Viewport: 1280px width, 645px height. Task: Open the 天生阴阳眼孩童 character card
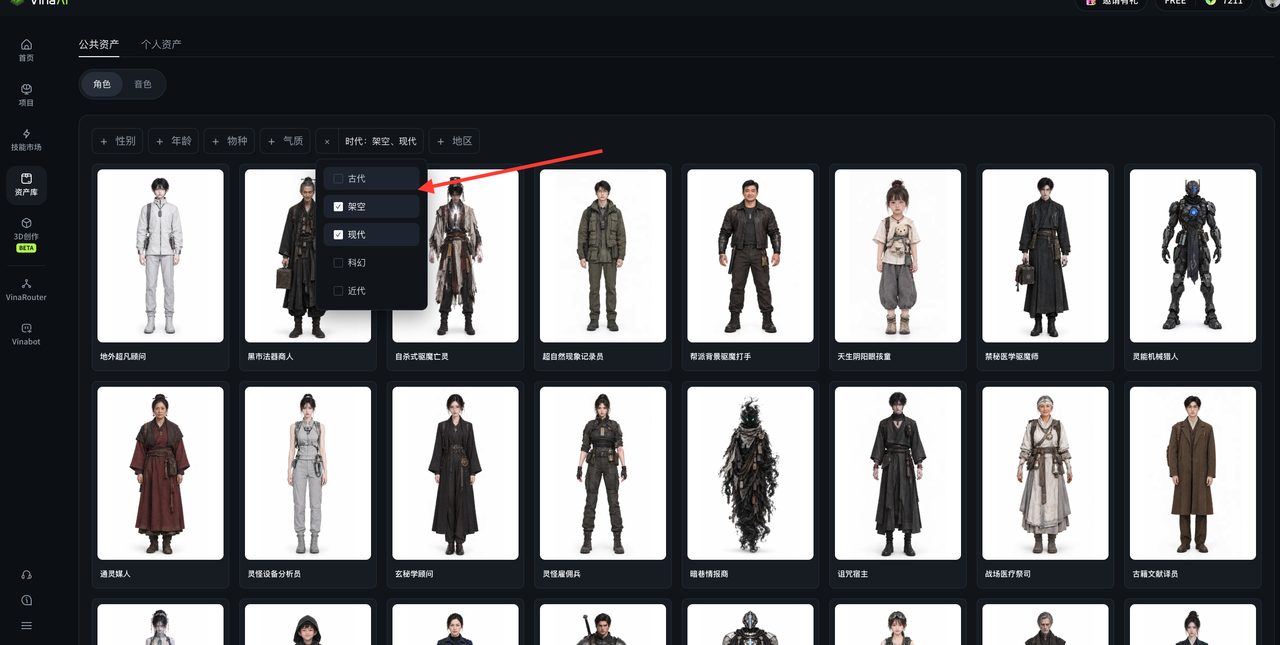pos(898,267)
